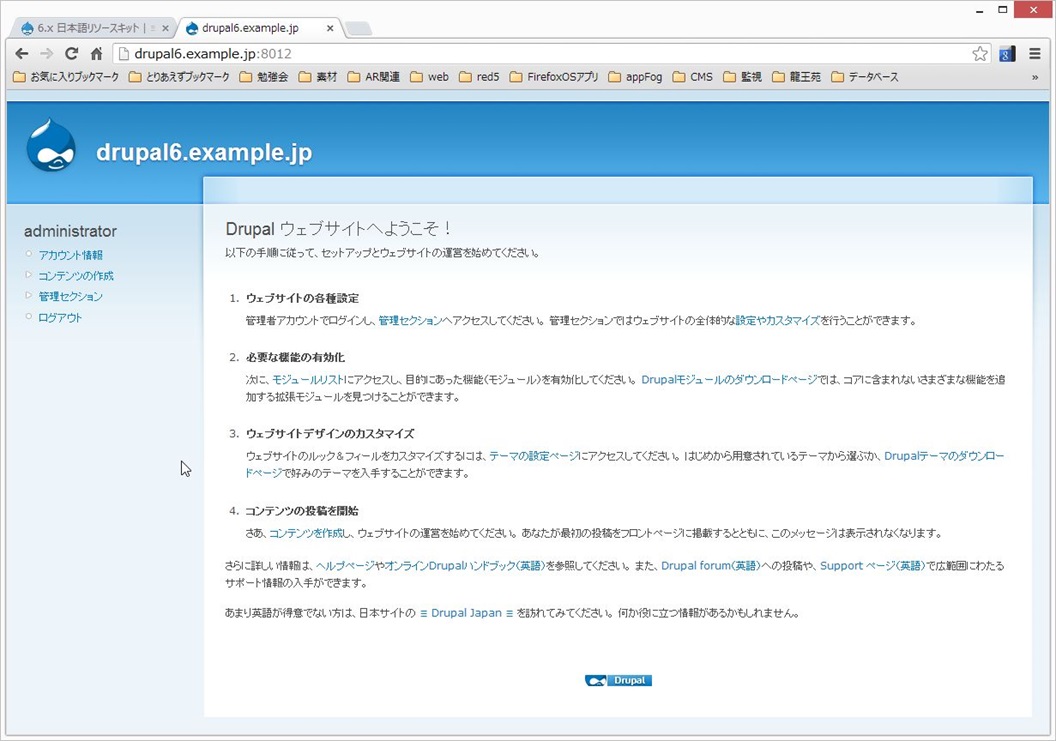Minimize the browser window

tap(979, 10)
